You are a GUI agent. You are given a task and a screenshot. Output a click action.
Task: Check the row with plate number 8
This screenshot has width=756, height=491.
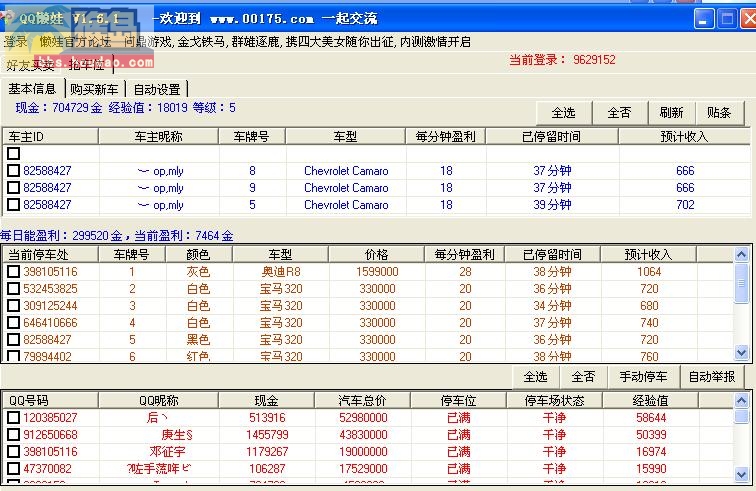point(14,170)
